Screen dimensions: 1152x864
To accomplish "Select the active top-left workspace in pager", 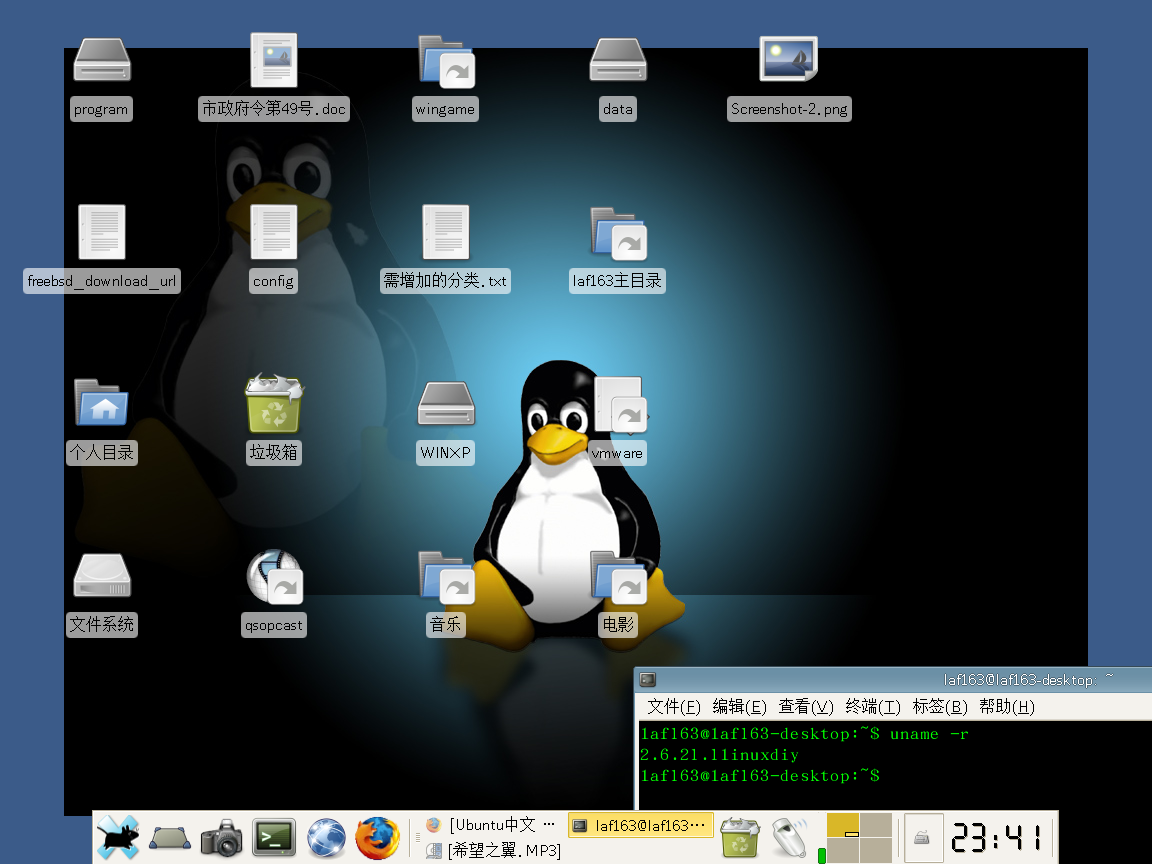I will coord(843,825).
